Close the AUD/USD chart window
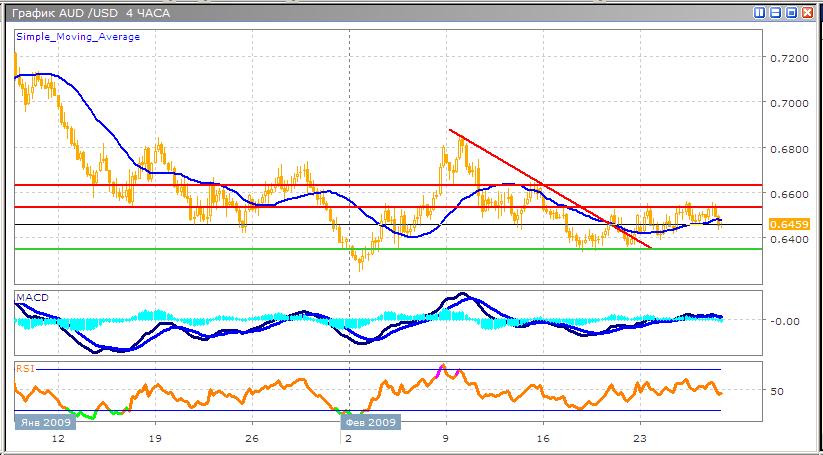Image resolution: width=823 pixels, height=455 pixels. click(807, 13)
